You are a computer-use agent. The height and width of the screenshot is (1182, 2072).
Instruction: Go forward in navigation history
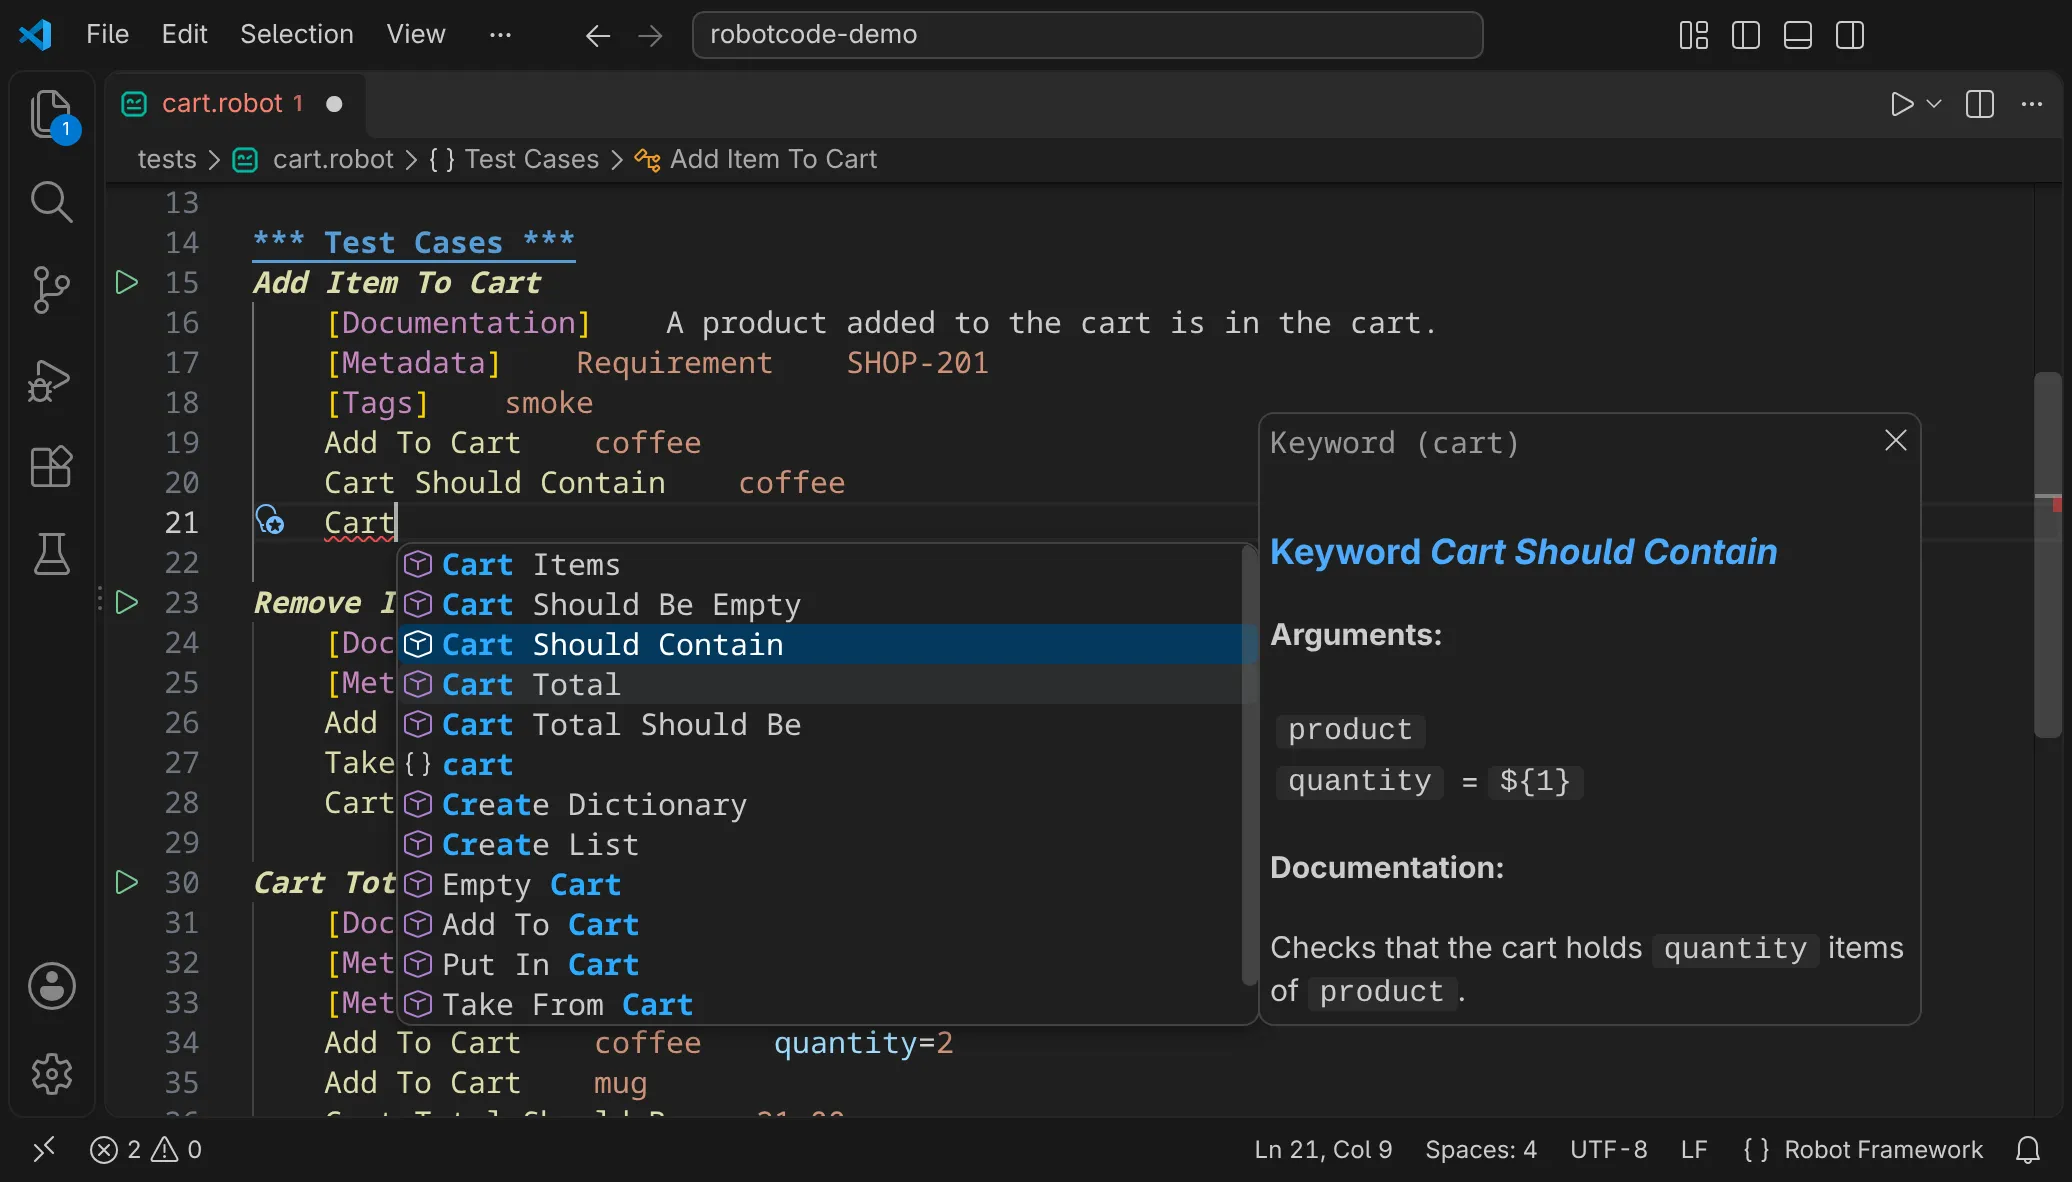point(650,36)
